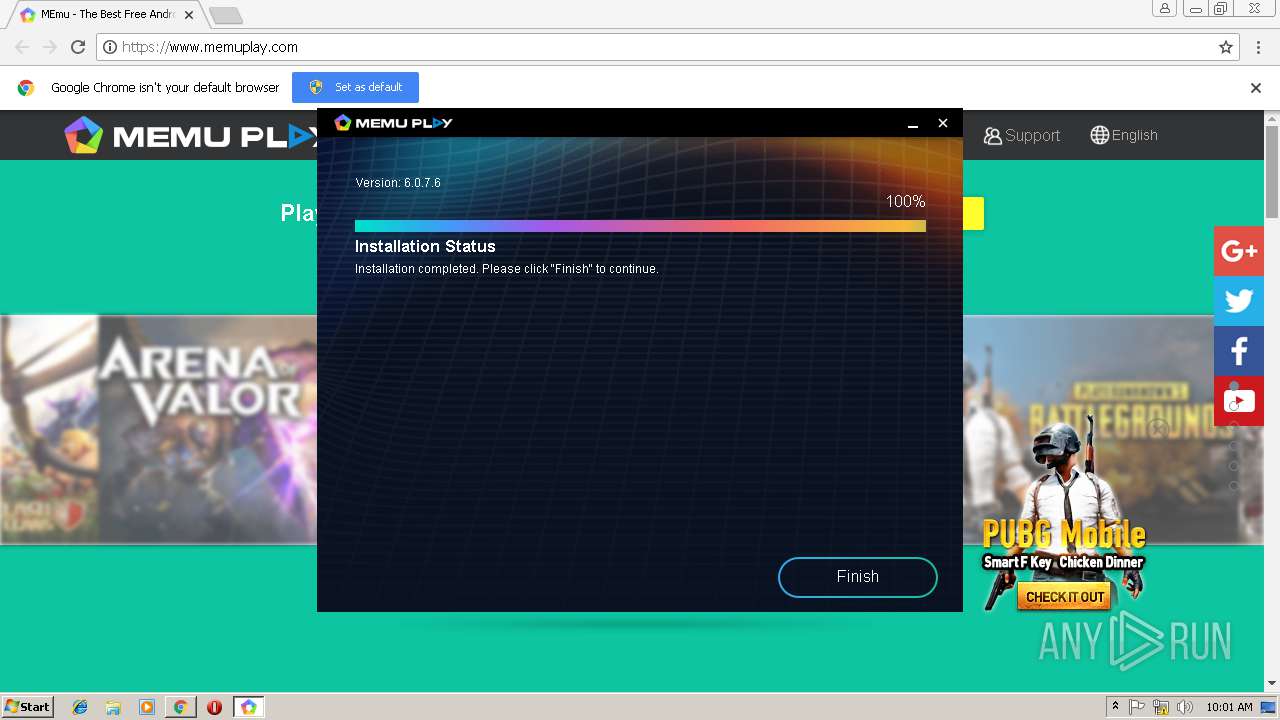This screenshot has width=1280, height=720.
Task: Close the MEmu browser tab
Action: 188,15
